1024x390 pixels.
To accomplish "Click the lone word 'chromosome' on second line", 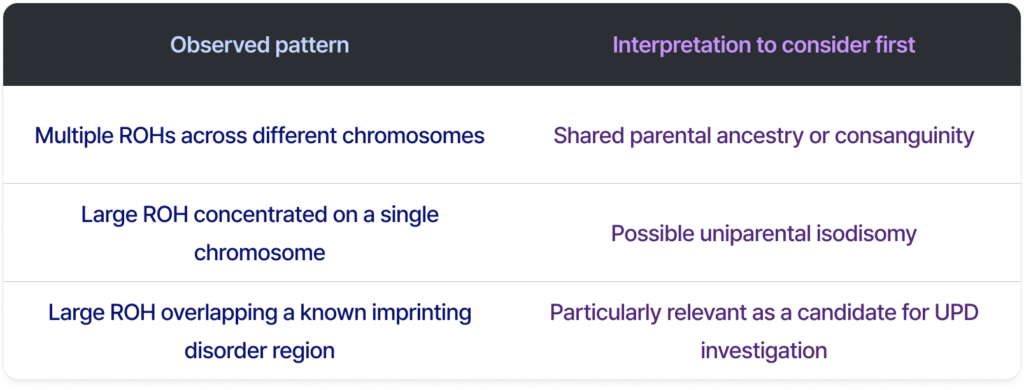I will (x=259, y=253).
